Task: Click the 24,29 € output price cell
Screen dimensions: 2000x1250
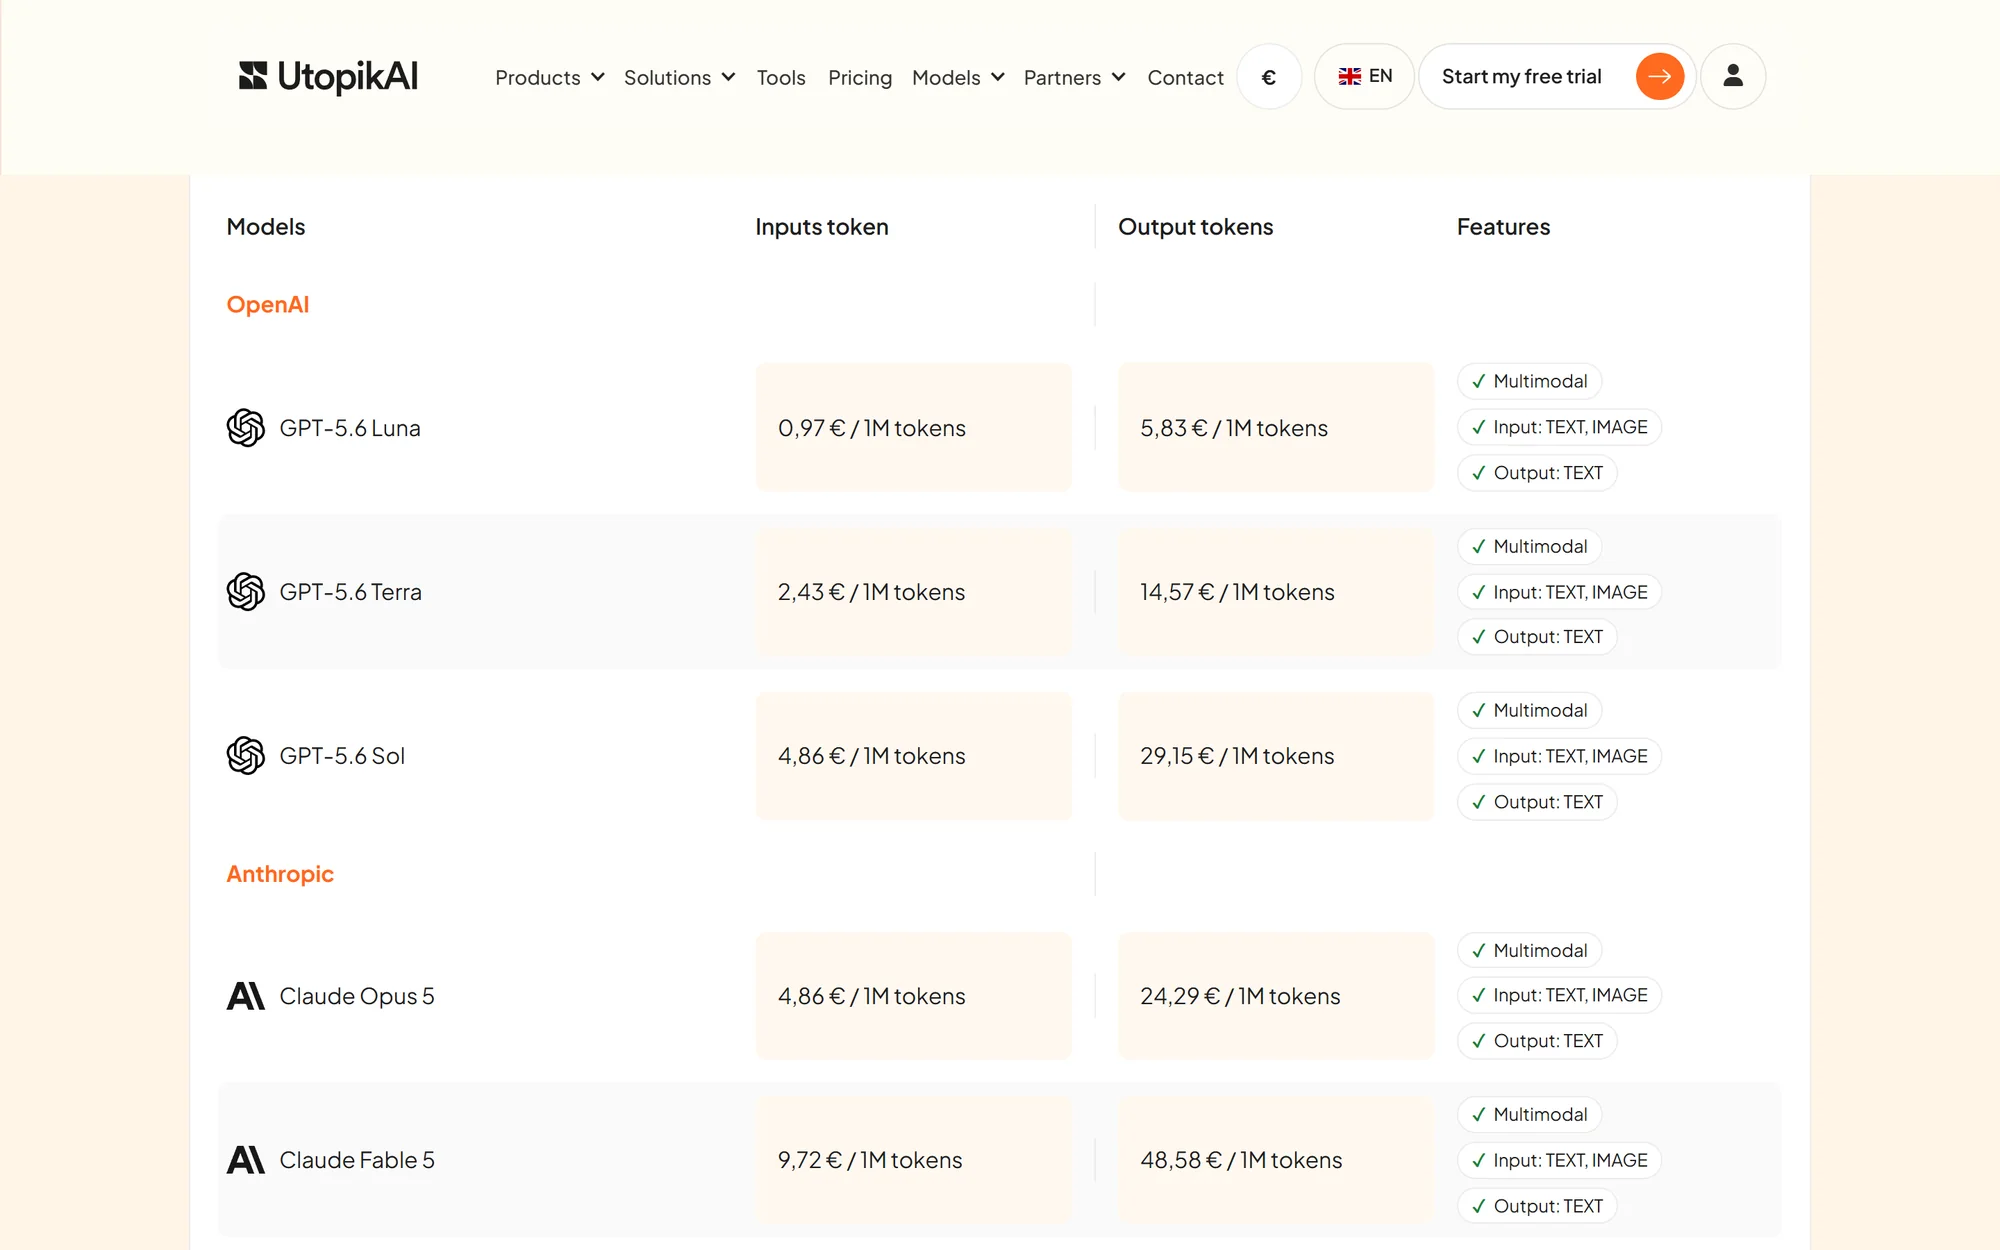Action: [1276, 996]
